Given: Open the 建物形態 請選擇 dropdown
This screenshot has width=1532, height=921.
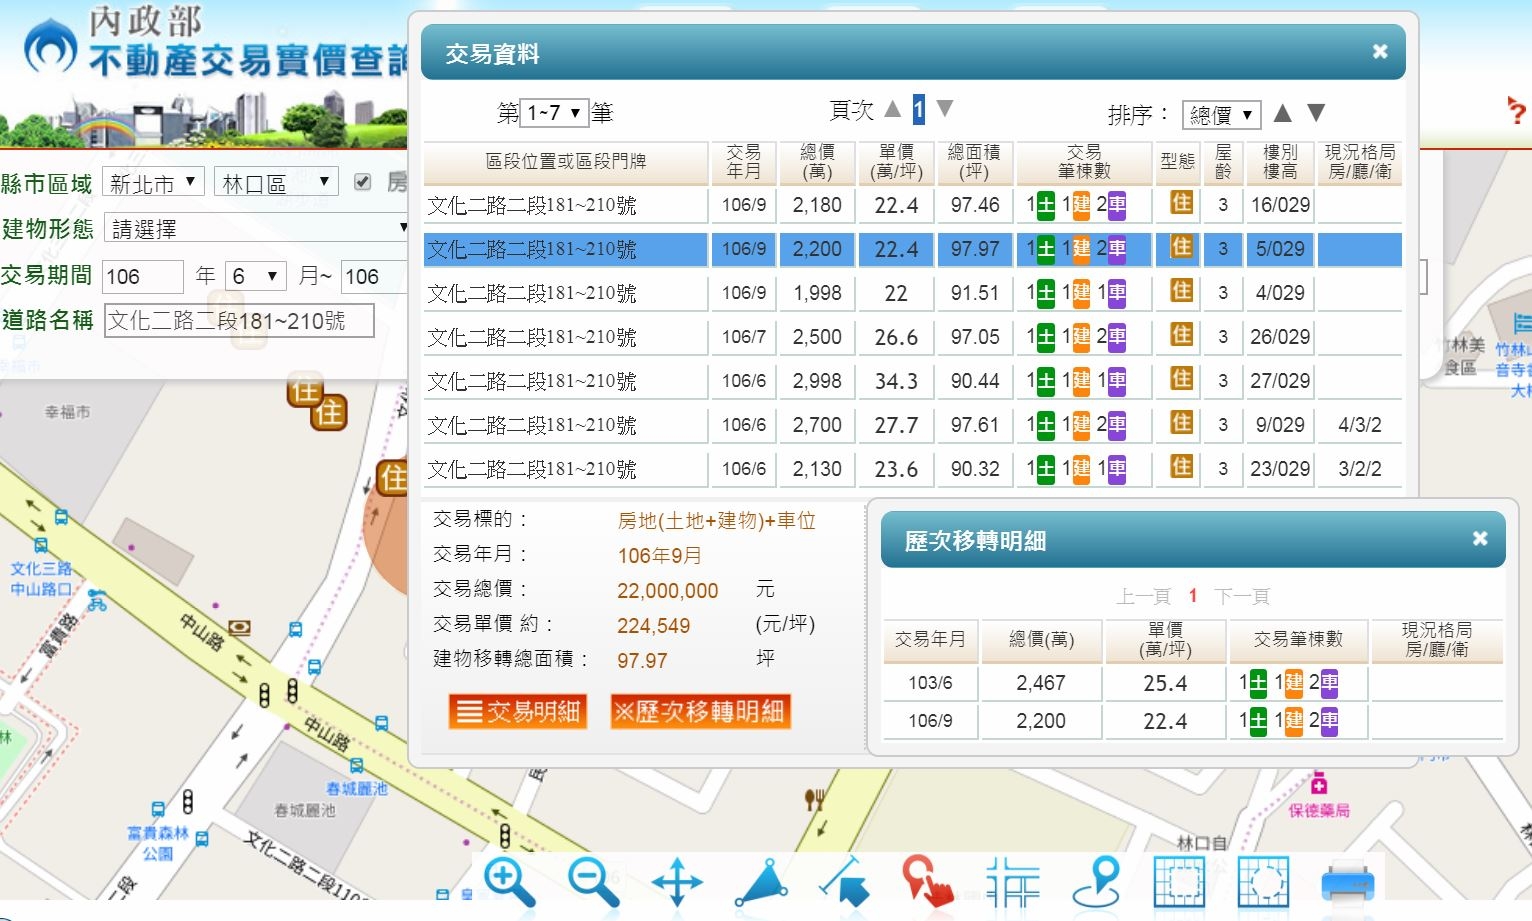Looking at the screenshot, I should pyautogui.click(x=257, y=229).
